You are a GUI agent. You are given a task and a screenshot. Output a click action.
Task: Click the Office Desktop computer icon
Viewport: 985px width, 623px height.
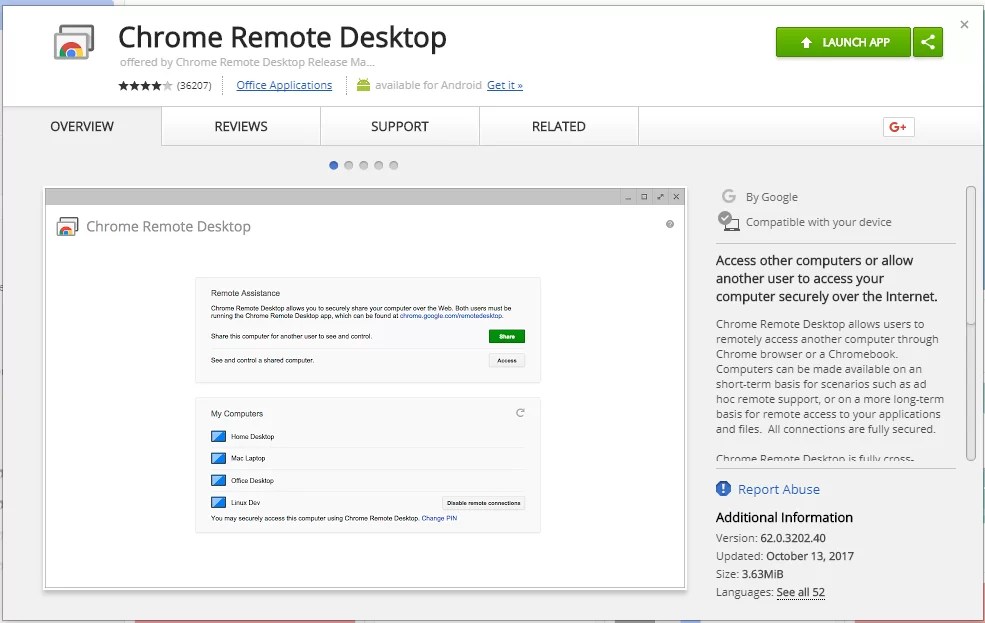click(218, 480)
